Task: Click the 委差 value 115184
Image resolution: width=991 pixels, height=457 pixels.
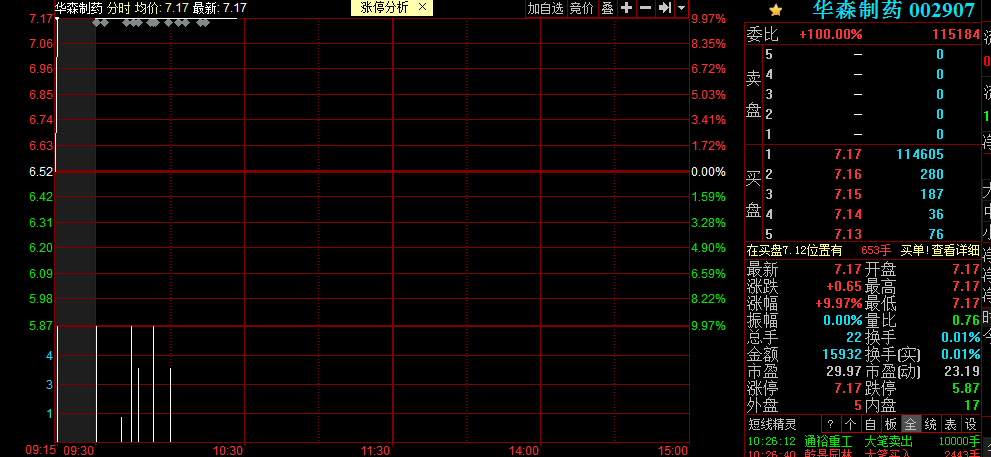Action: point(956,34)
